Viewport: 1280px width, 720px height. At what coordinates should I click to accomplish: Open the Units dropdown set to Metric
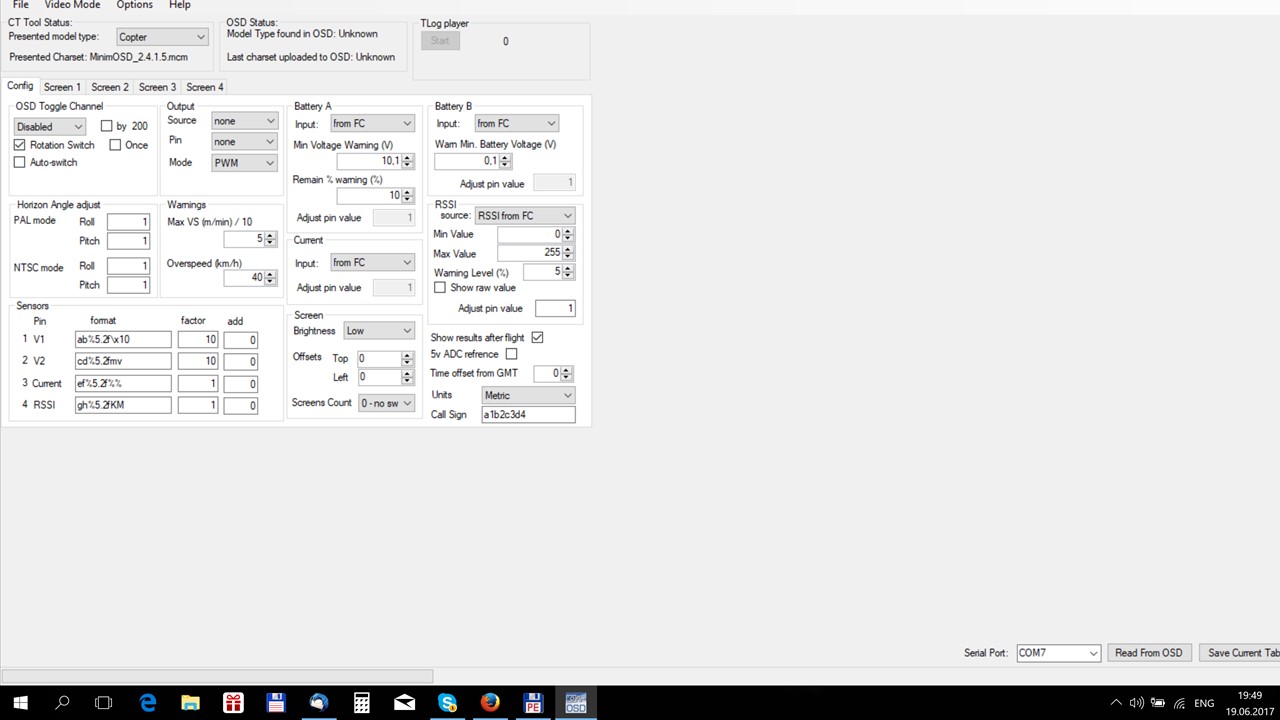(528, 395)
